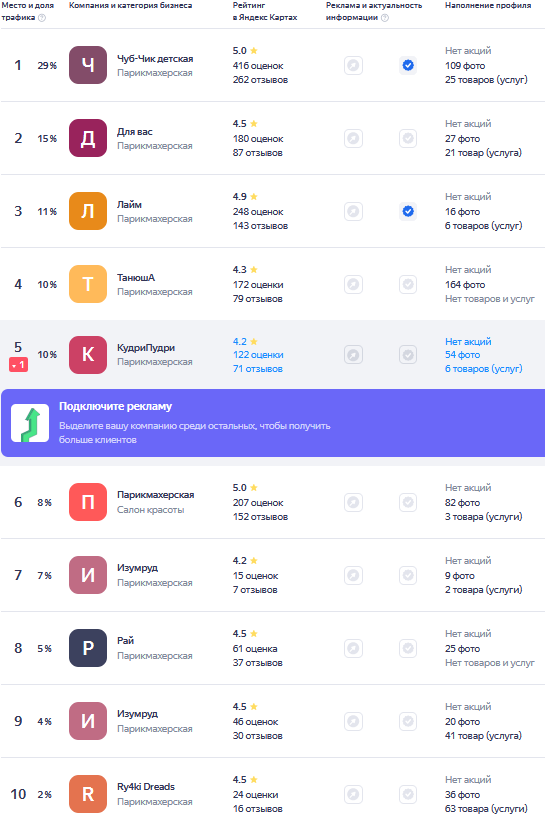
Task: Open the 71 отзывов link for КудриПудри
Action: click(x=258, y=369)
